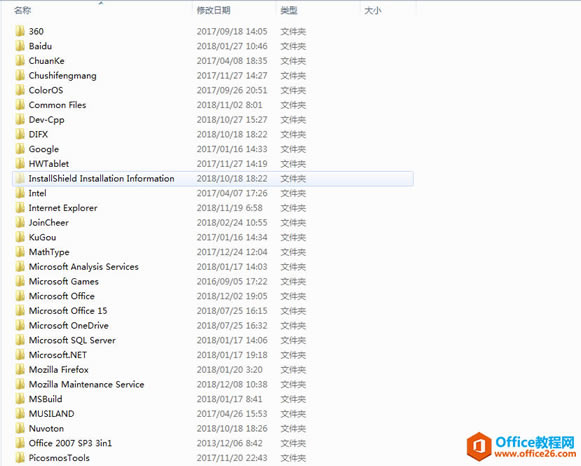
Task: Select the InstallShield Installation Information folder icon
Action: 20,179
